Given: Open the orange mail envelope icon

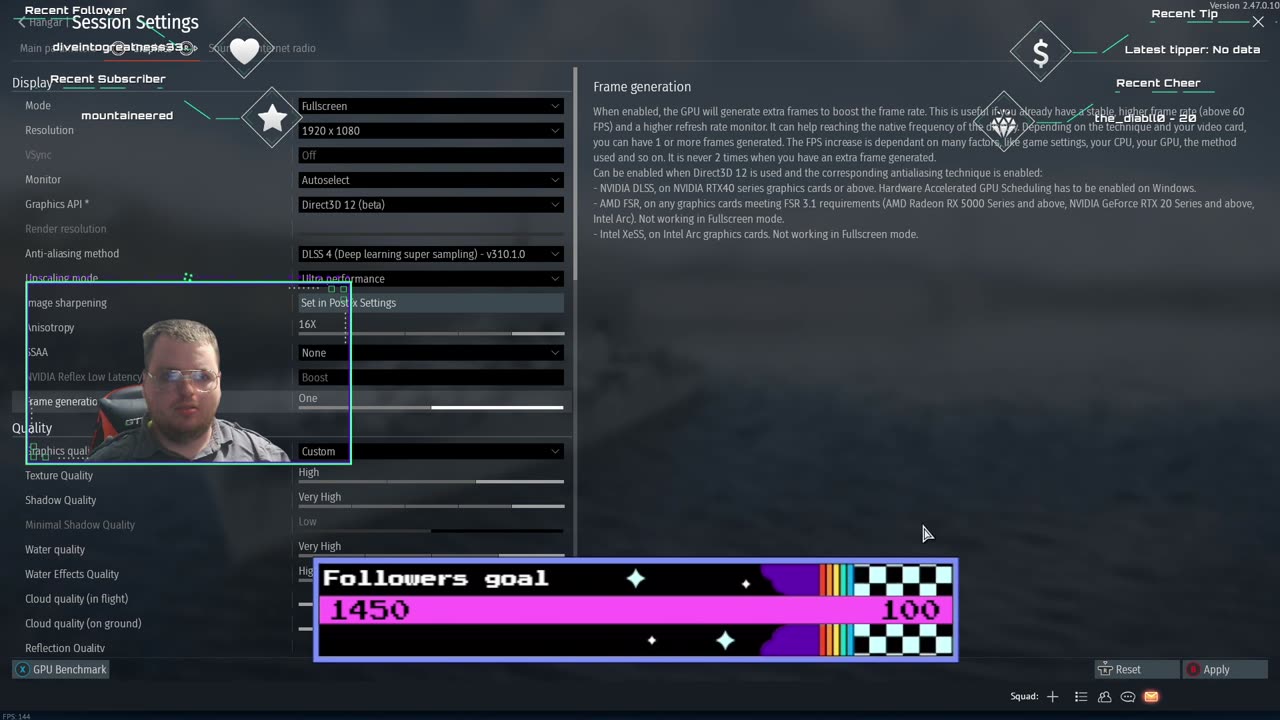Looking at the screenshot, I should click(1151, 697).
